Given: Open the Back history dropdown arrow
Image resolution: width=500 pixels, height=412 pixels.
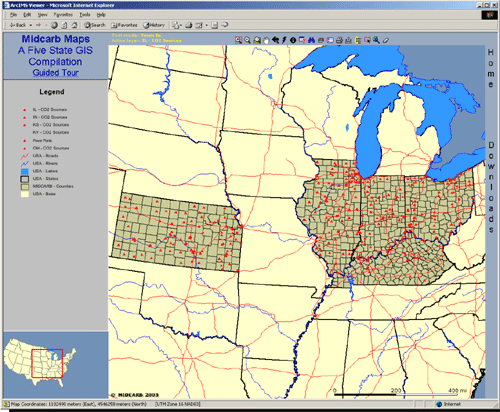Looking at the screenshot, I should point(31,25).
